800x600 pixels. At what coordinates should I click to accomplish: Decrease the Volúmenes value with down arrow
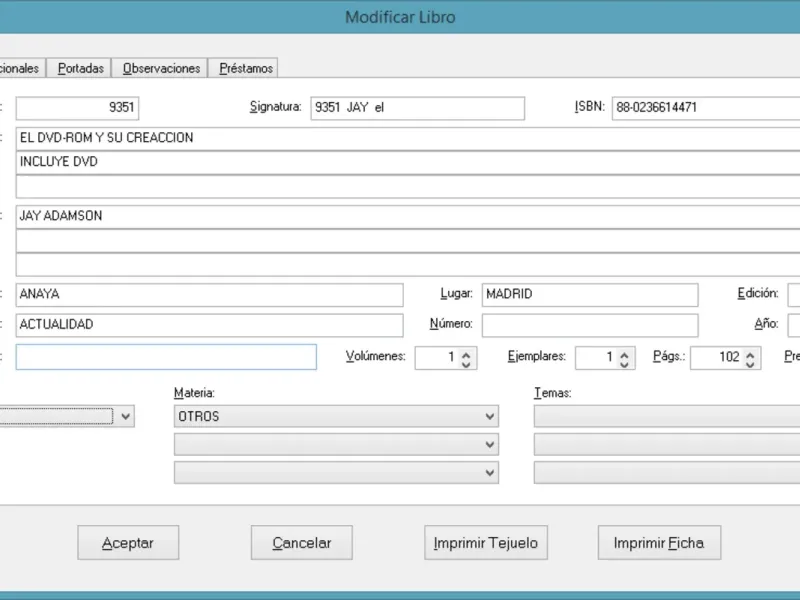point(467,363)
